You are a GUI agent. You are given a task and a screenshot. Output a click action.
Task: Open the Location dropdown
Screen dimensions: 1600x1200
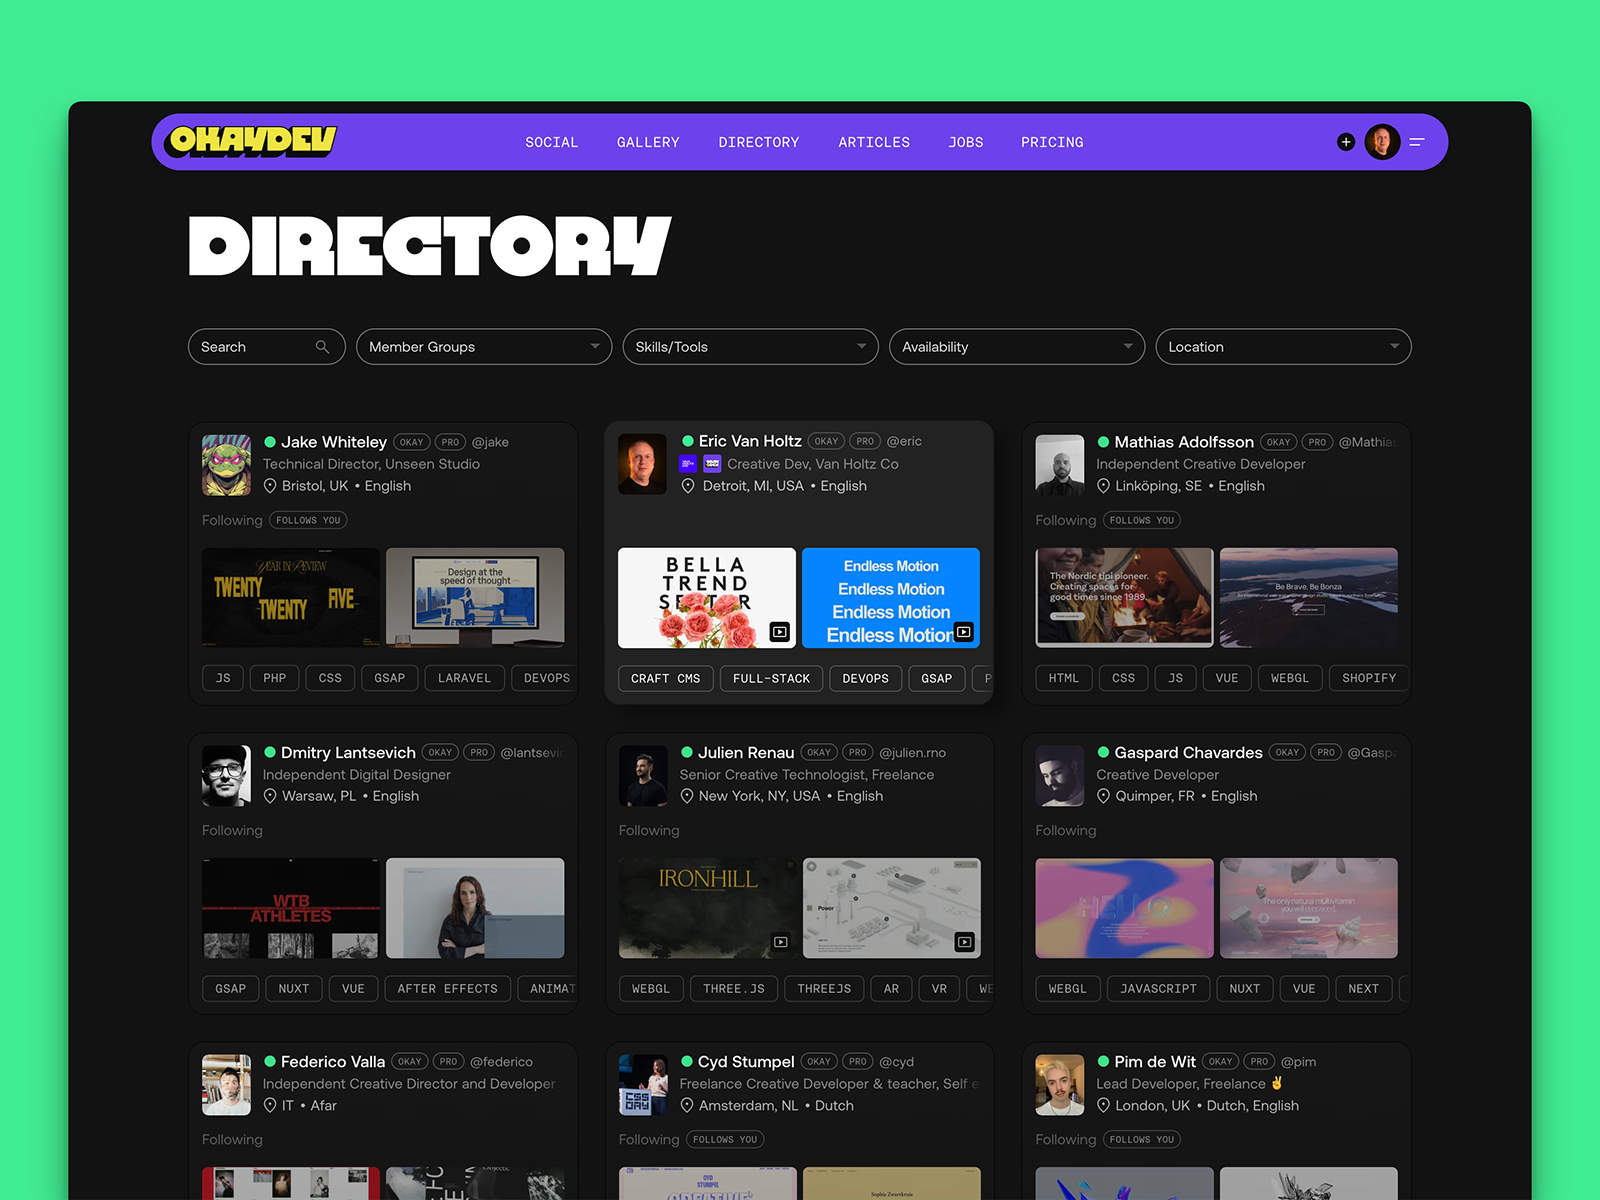tap(1283, 347)
